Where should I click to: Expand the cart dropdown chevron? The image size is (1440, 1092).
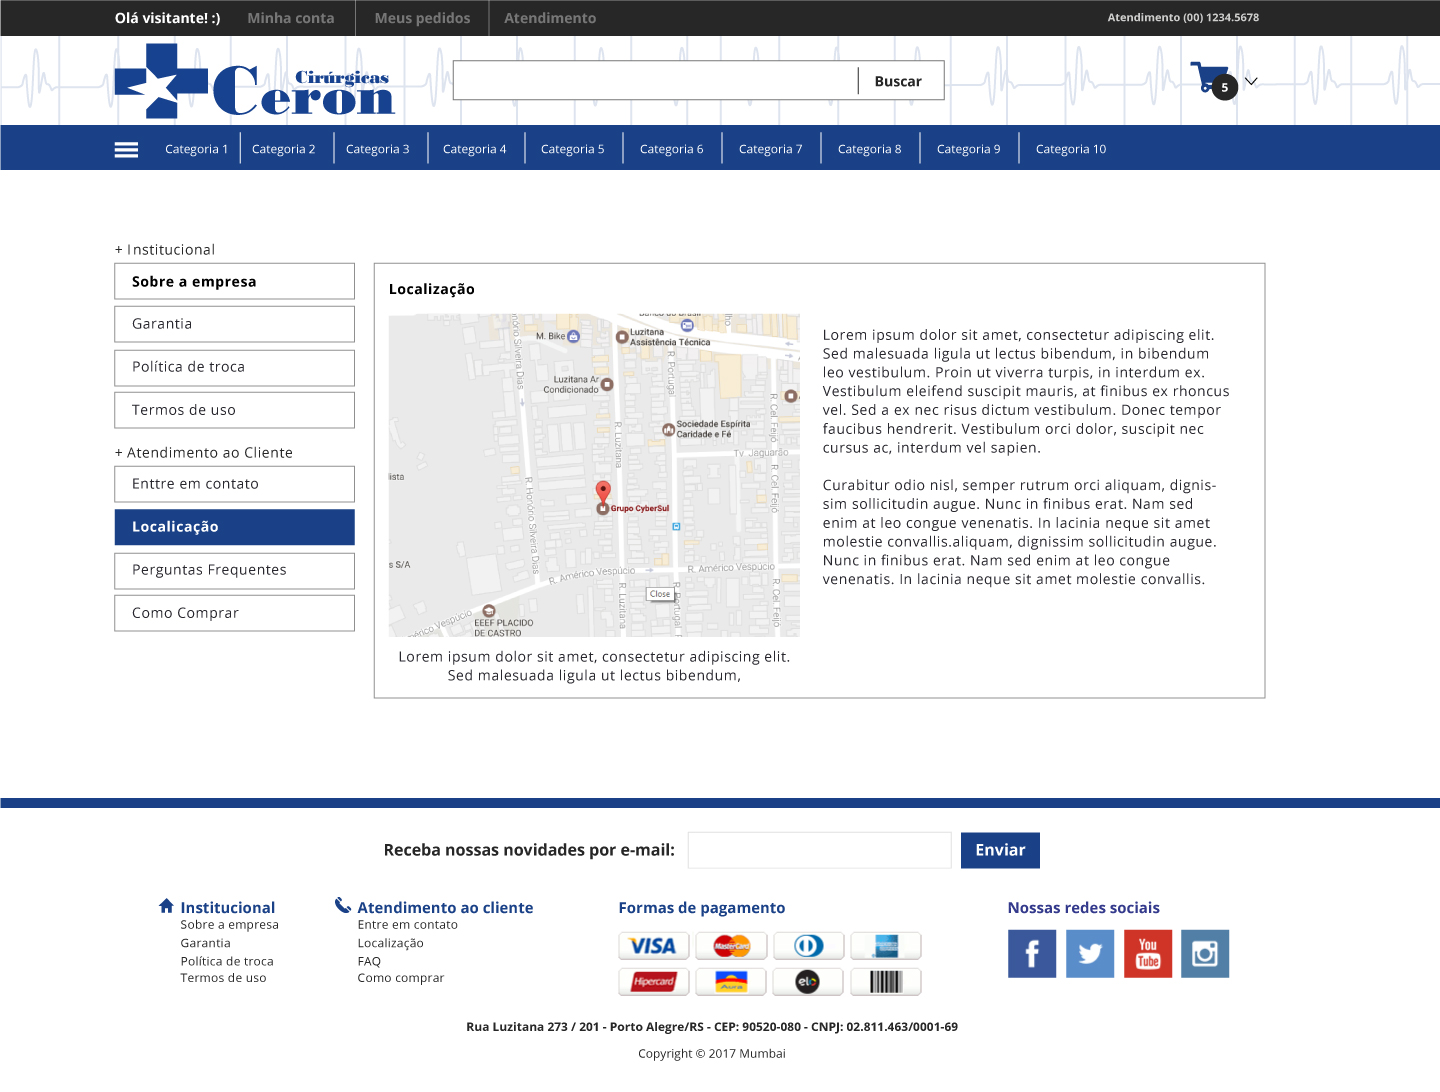pos(1251,81)
